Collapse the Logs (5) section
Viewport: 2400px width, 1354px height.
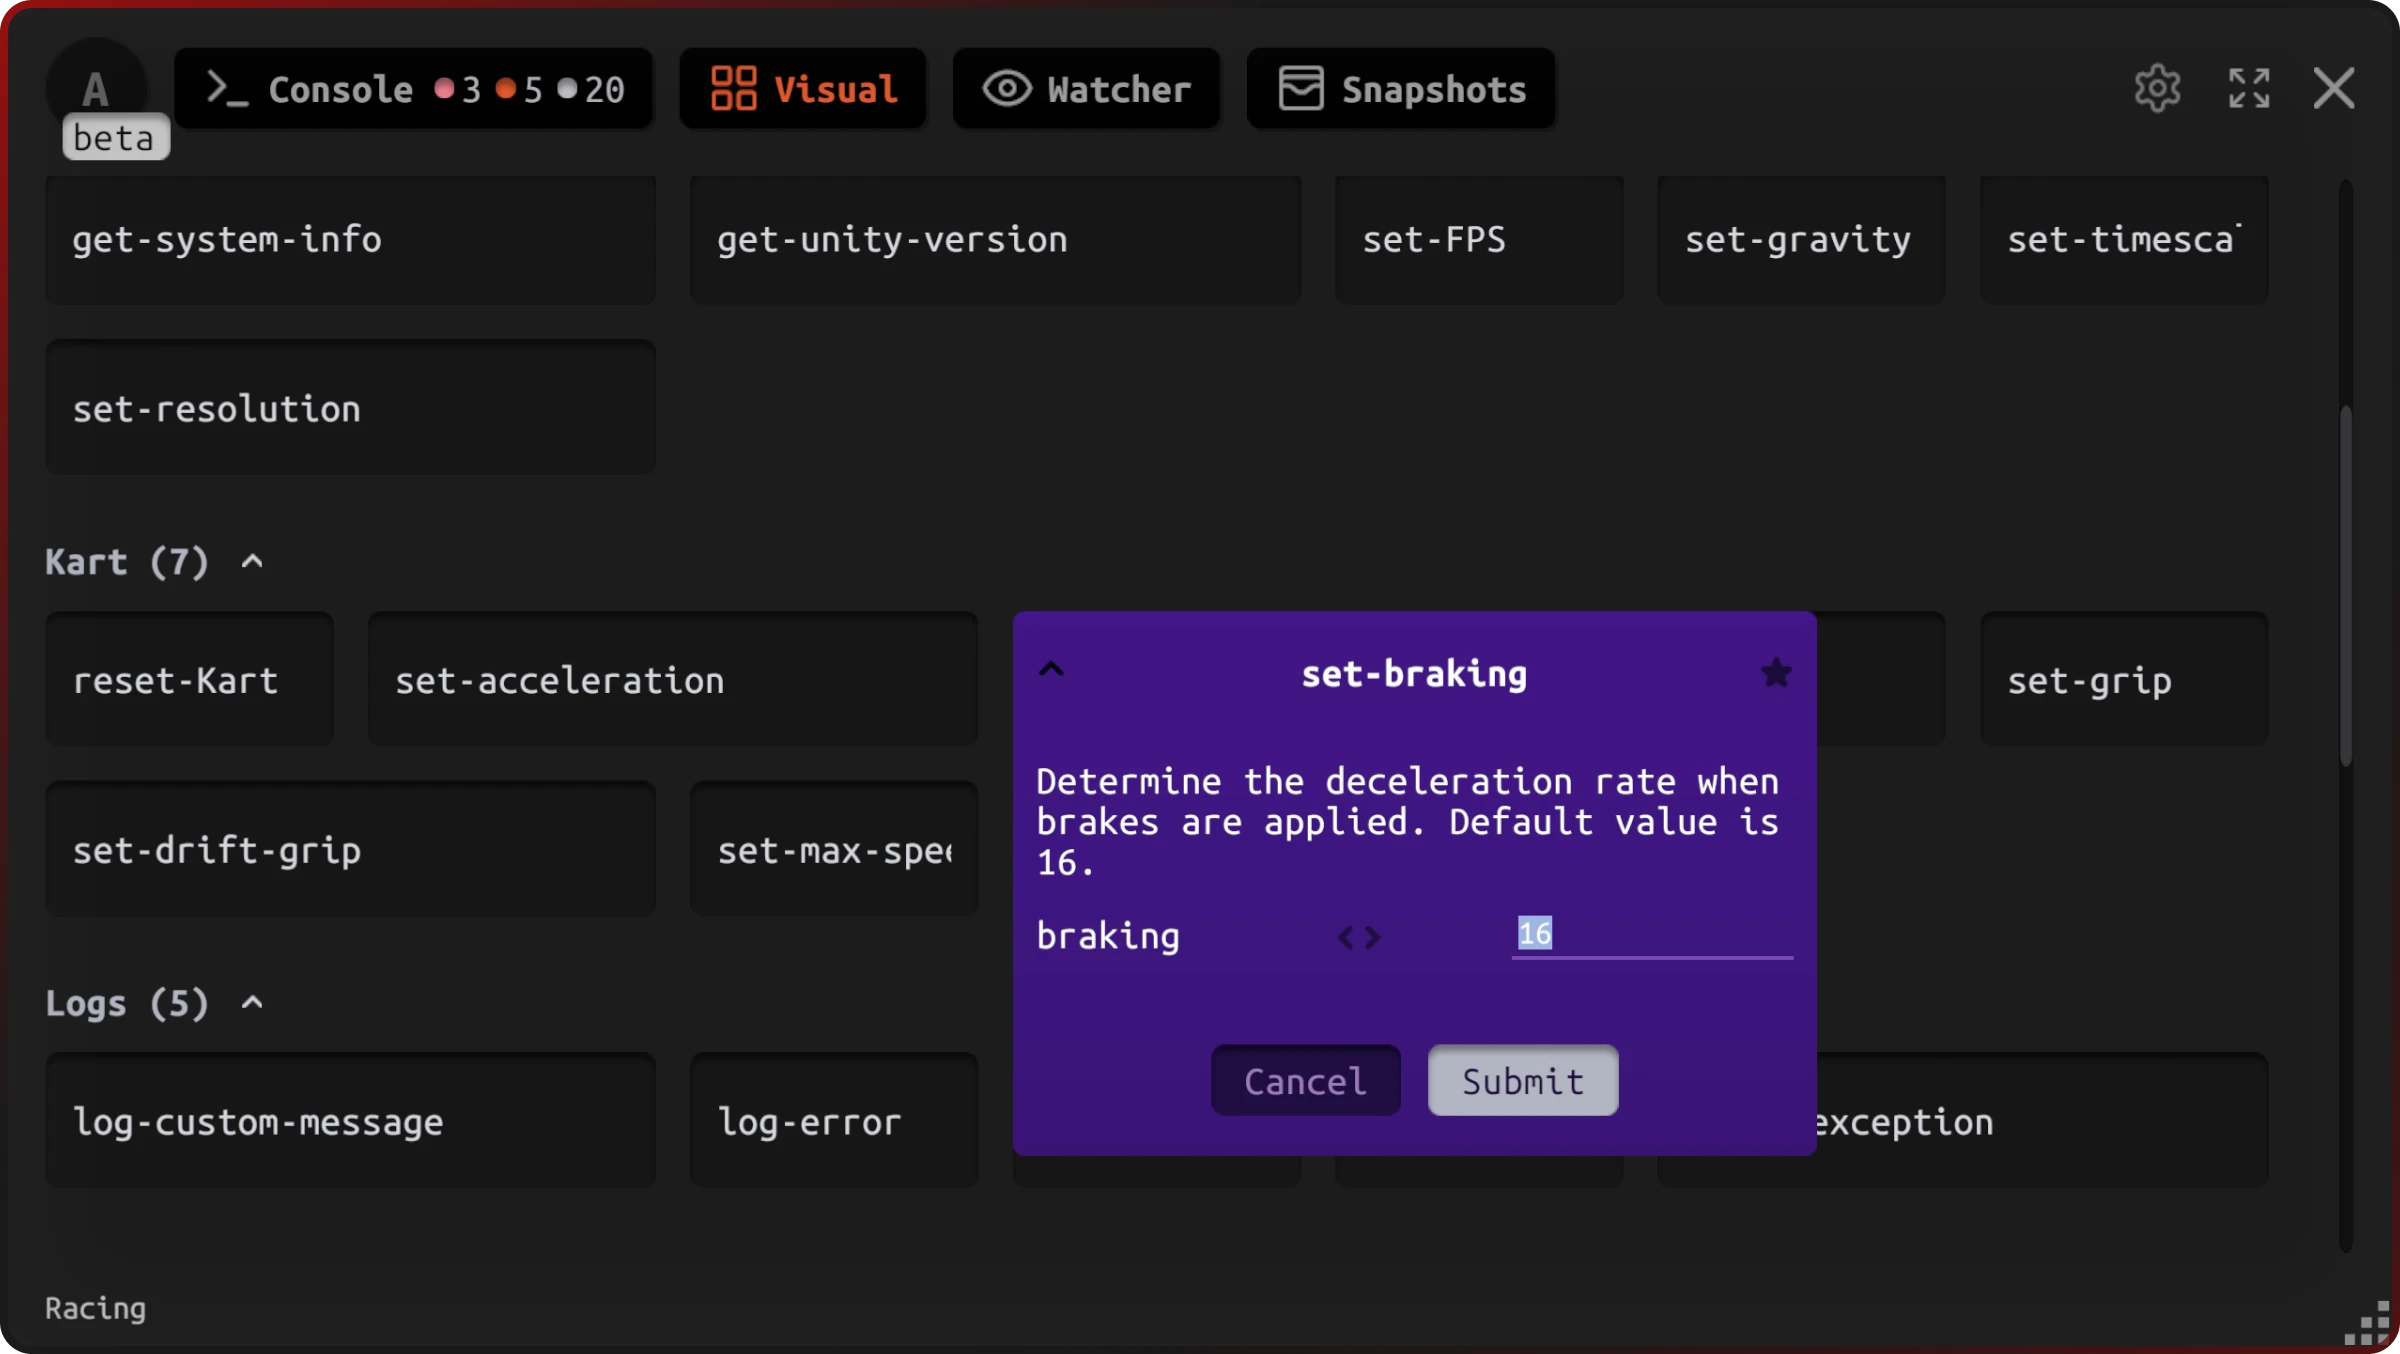252,1003
